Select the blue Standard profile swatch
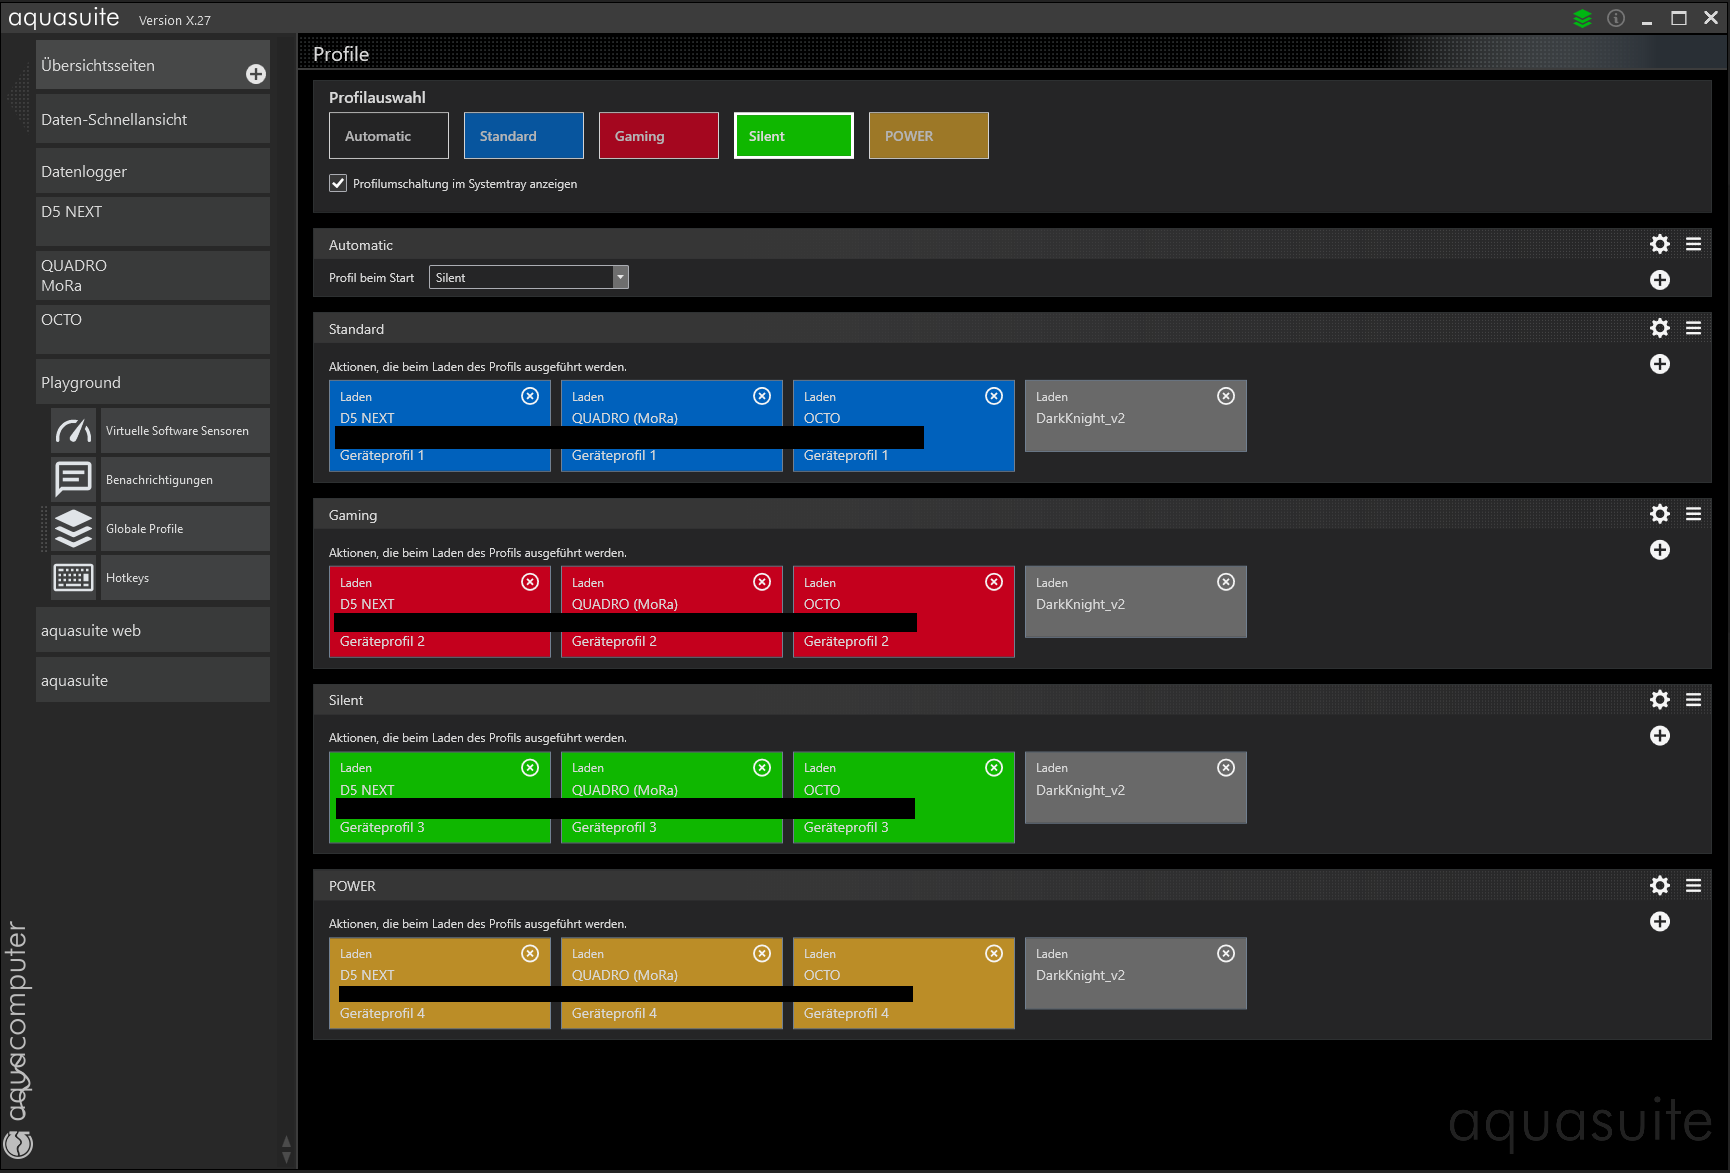The height and width of the screenshot is (1173, 1730). 523,136
